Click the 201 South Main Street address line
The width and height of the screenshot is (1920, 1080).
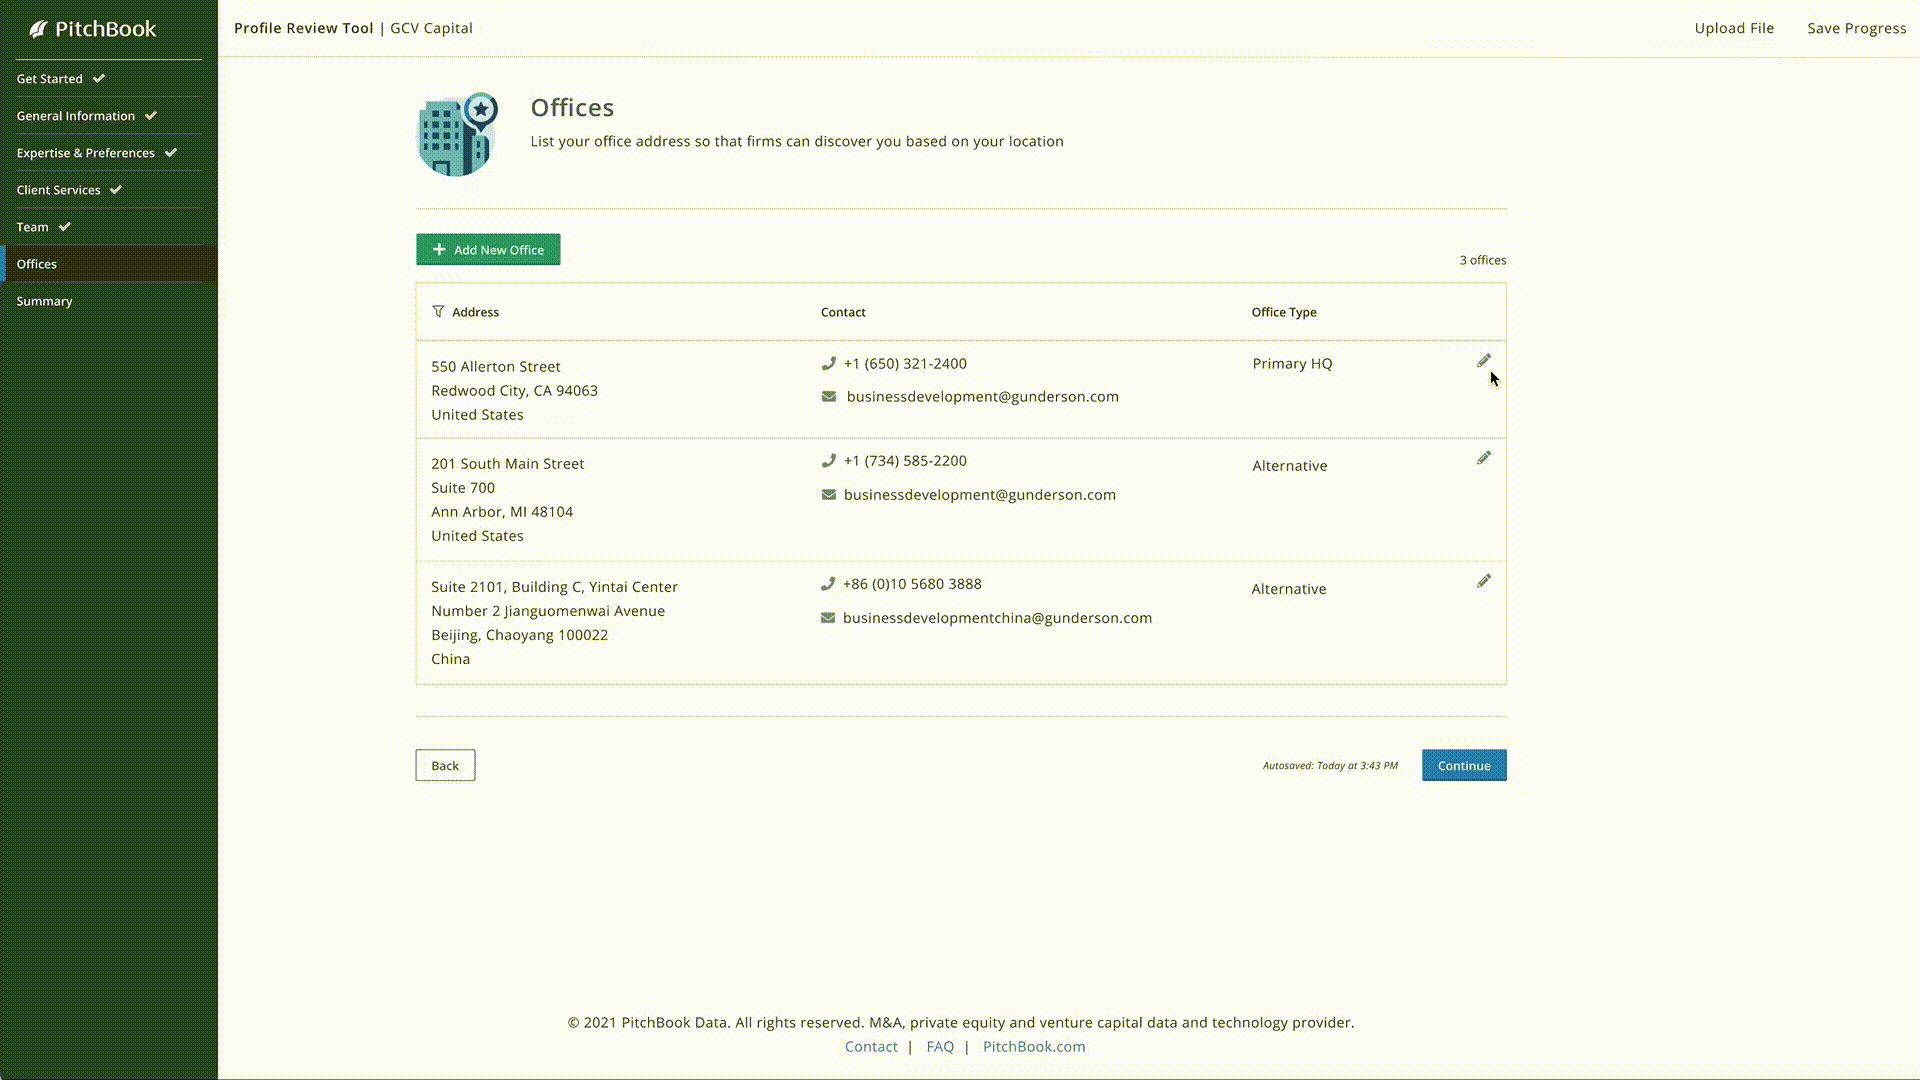pyautogui.click(x=508, y=464)
